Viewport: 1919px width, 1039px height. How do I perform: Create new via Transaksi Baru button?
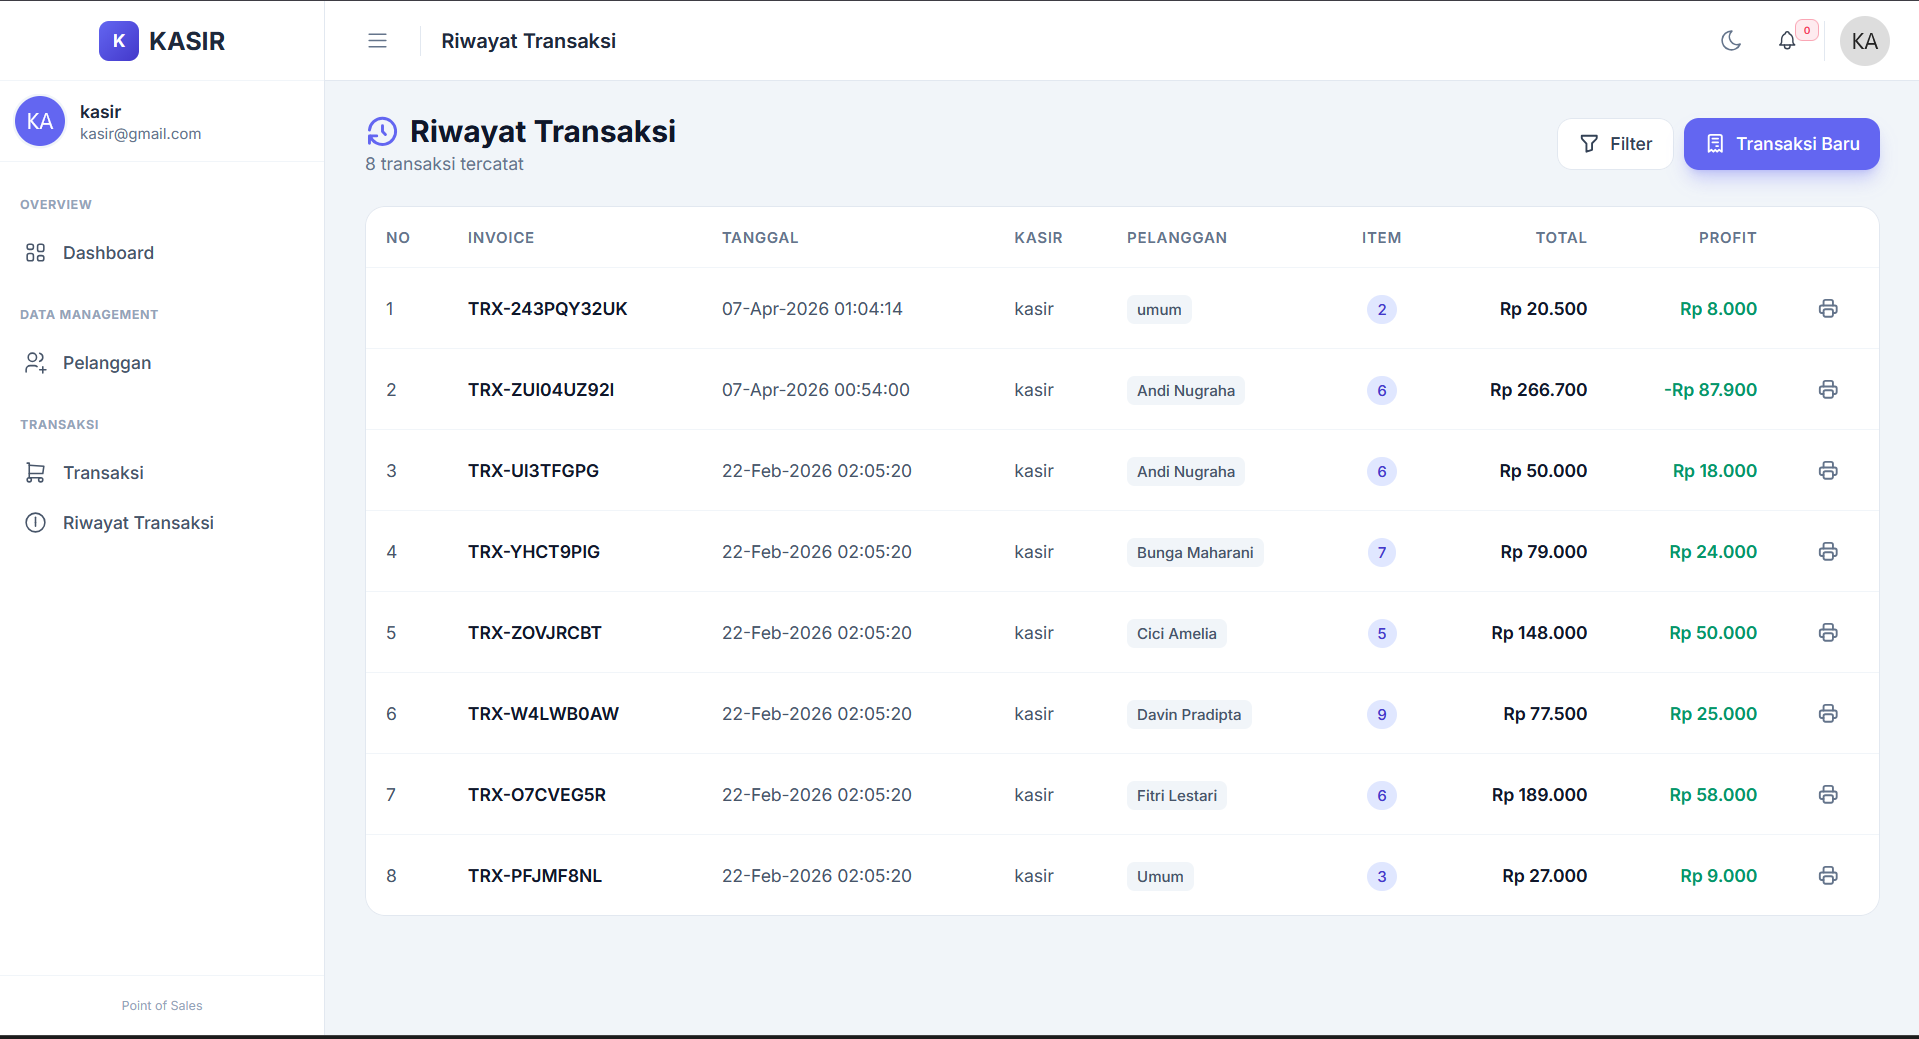coord(1781,144)
